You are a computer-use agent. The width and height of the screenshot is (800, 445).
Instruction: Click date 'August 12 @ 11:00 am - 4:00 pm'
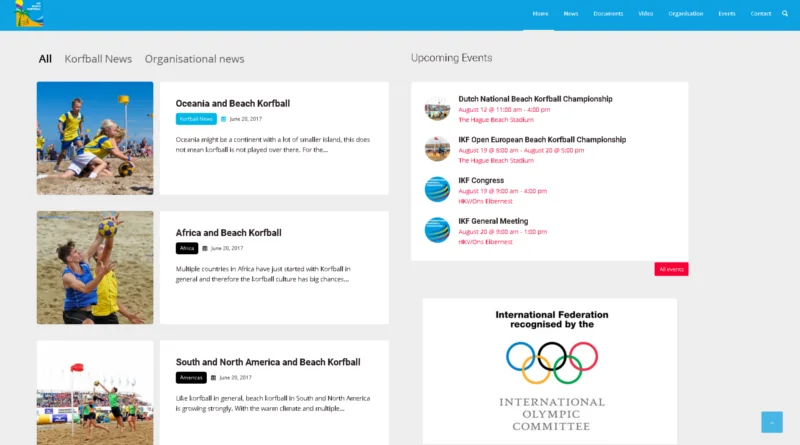click(504, 110)
